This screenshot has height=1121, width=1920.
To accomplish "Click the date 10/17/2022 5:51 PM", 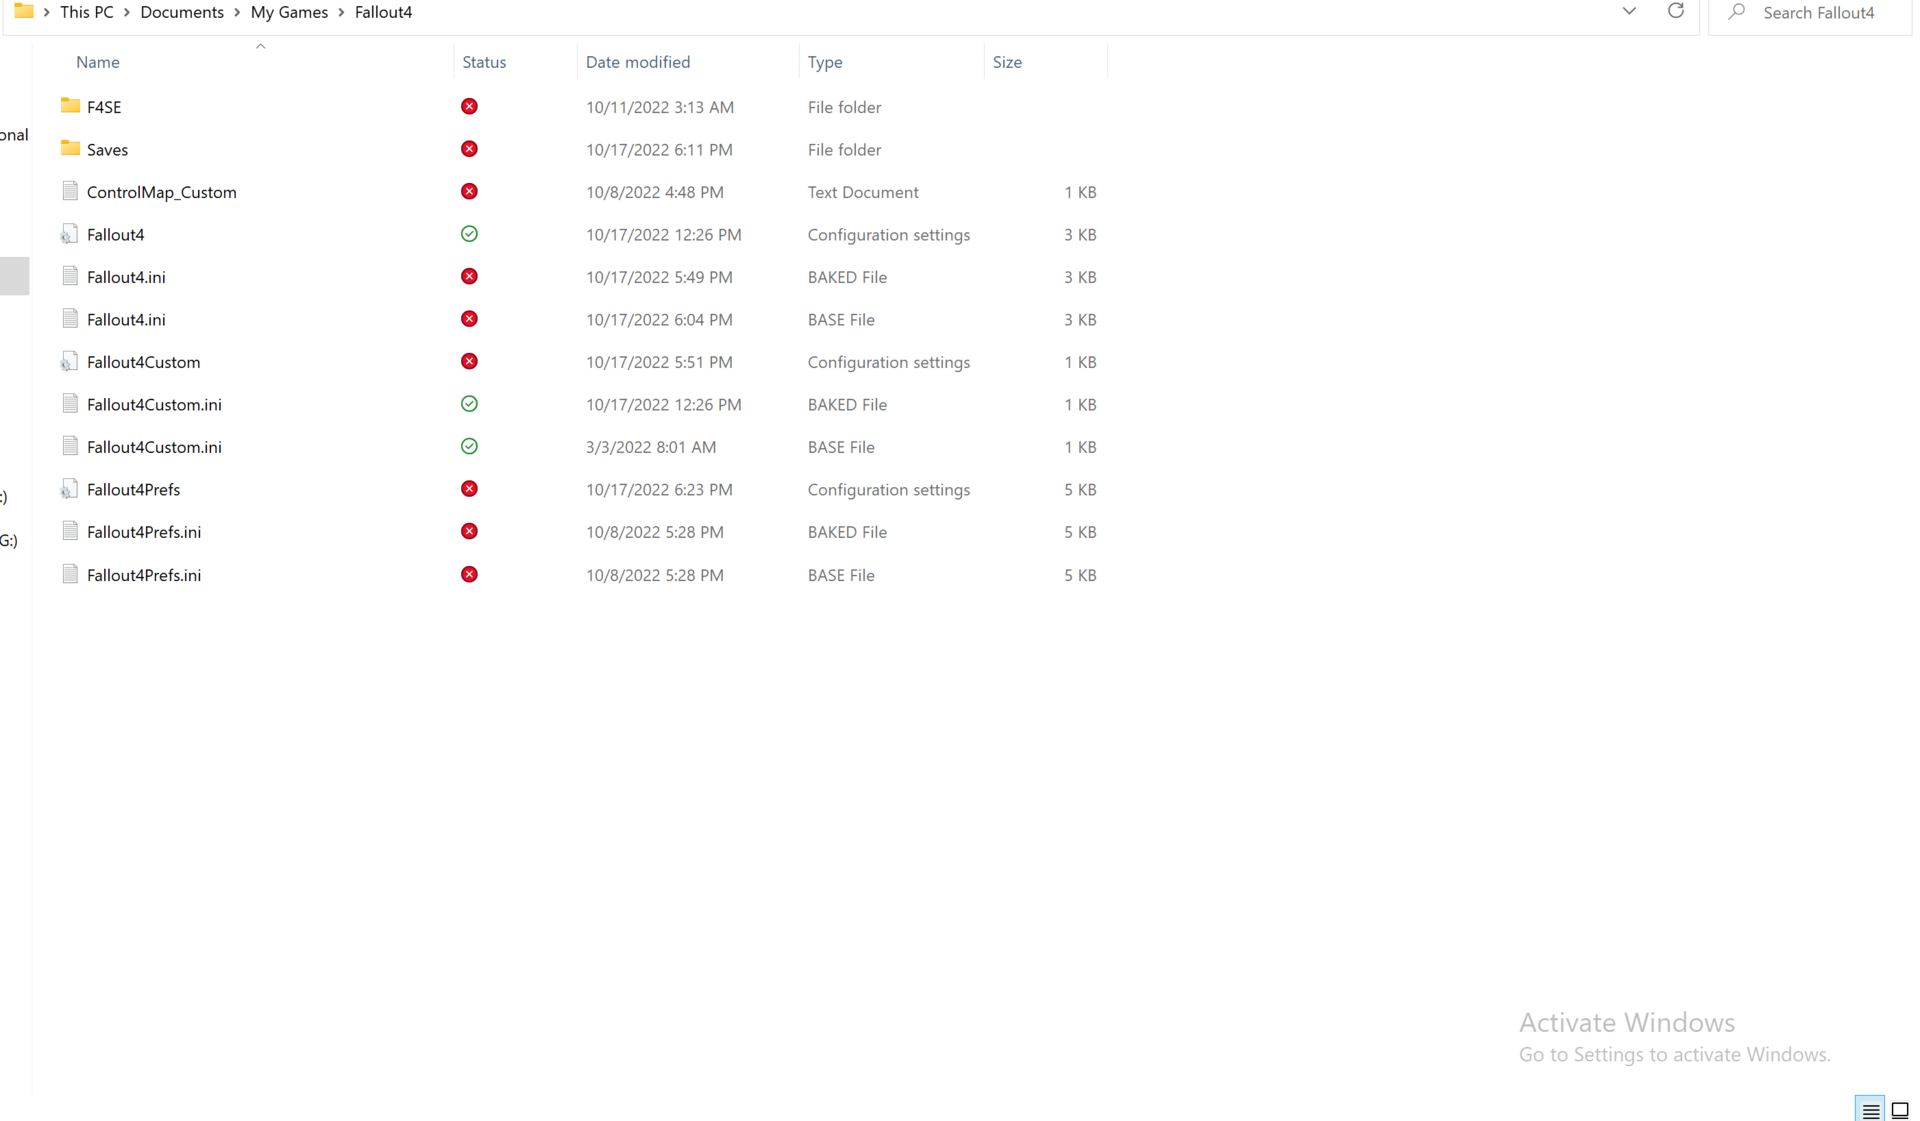I will [x=659, y=362].
